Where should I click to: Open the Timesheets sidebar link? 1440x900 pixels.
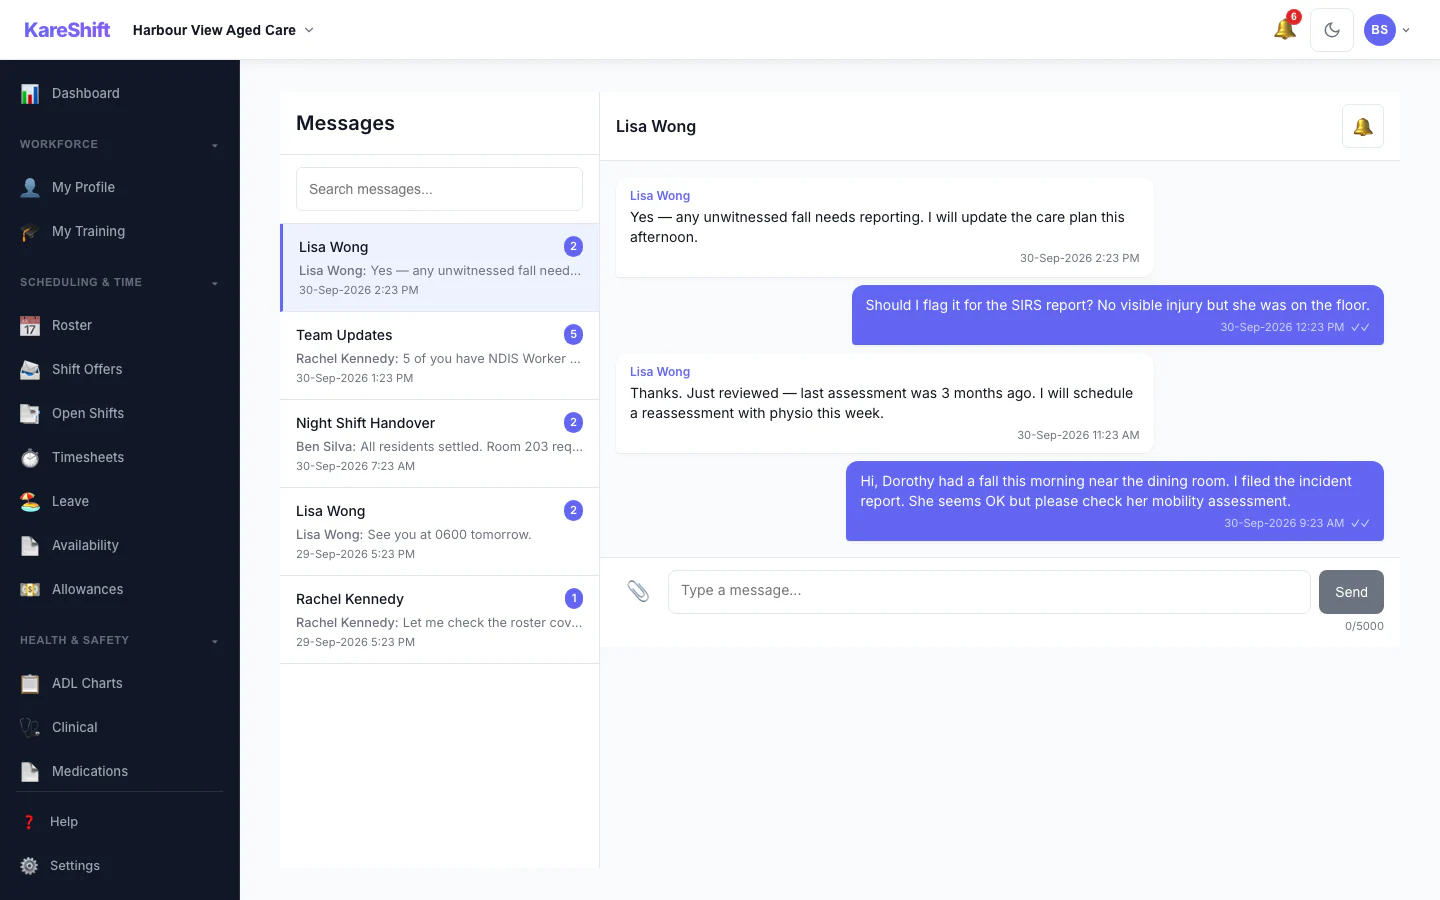coord(120,458)
